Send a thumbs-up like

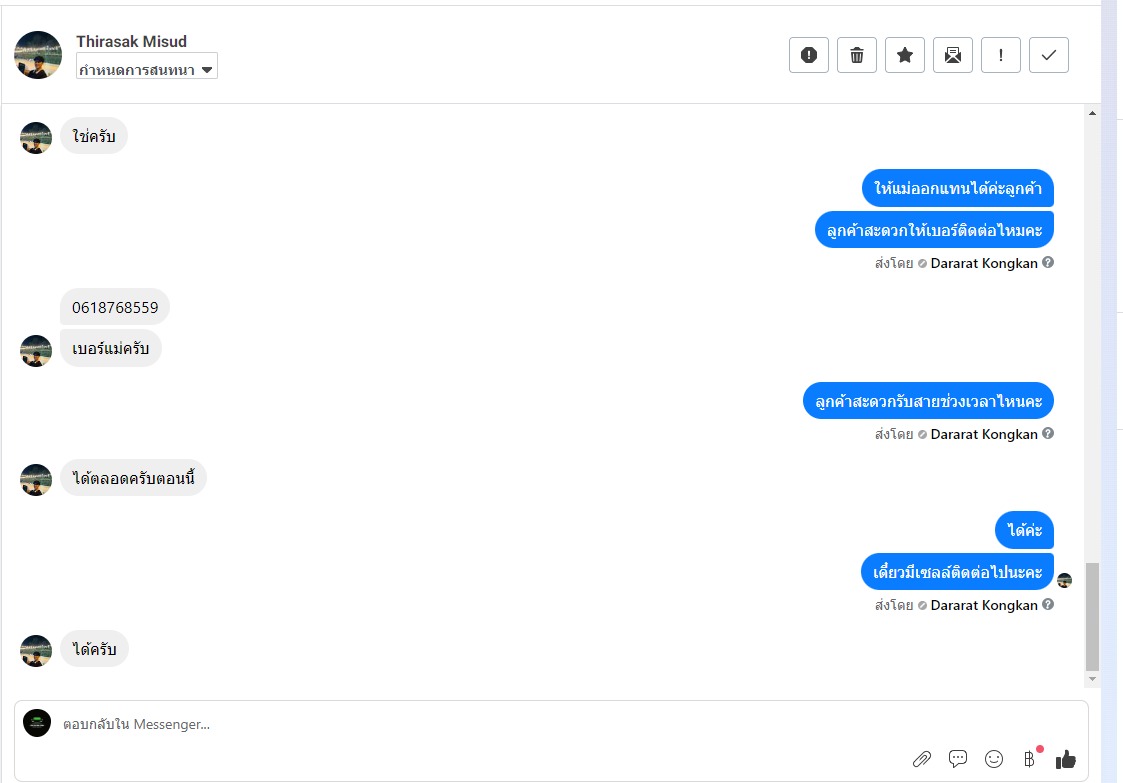(x=1066, y=759)
